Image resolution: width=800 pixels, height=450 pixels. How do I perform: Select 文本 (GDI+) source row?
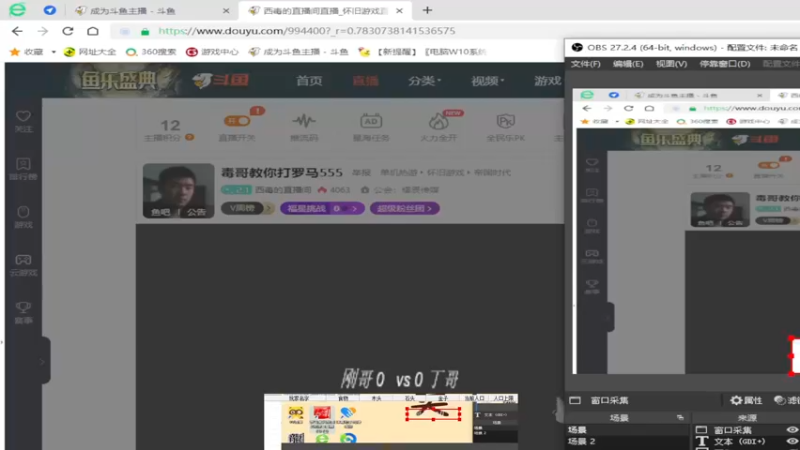[746, 441]
